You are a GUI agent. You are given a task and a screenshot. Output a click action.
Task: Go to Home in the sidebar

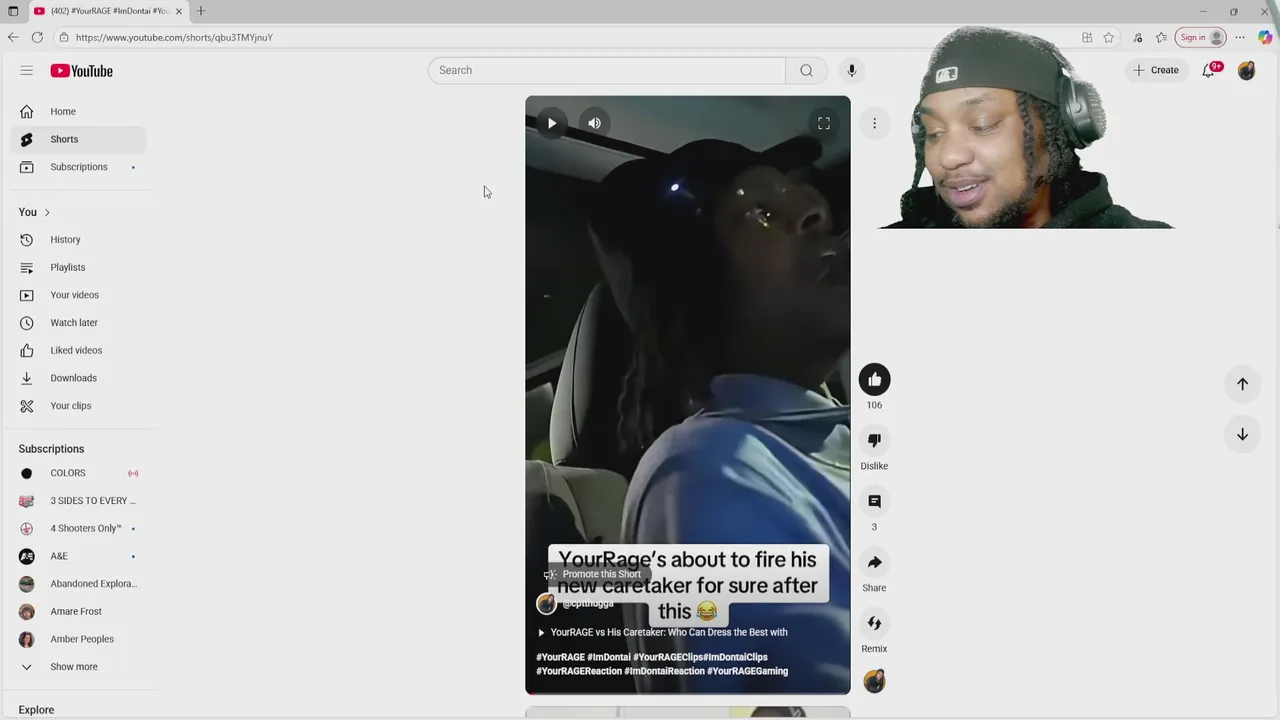pos(79,111)
